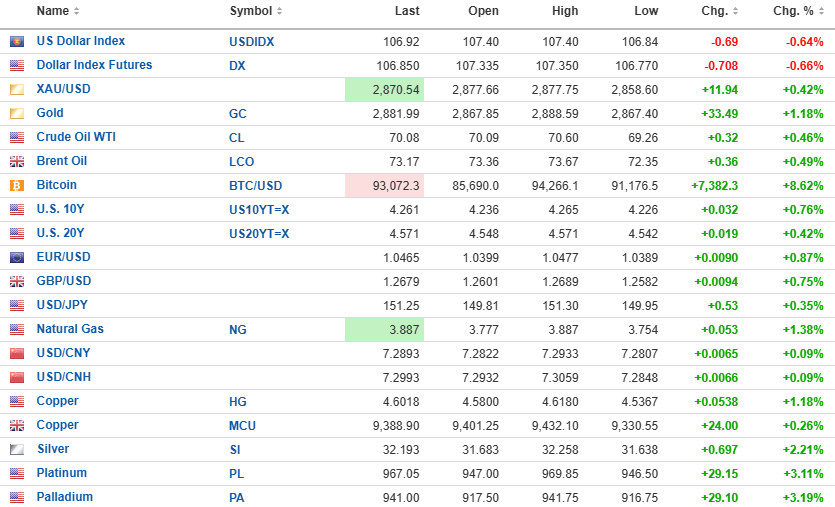Image resolution: width=835 pixels, height=507 pixels.
Task: Click the US flag icon beside Natural Gas
Action: coord(17,330)
